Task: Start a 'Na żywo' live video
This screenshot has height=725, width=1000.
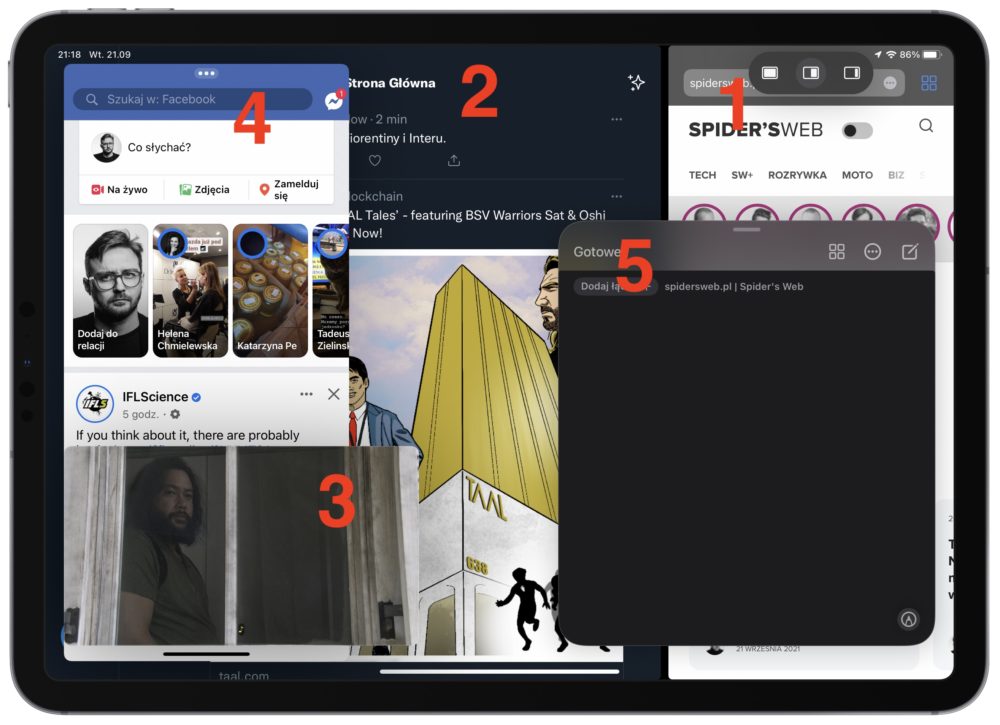Action: point(120,189)
